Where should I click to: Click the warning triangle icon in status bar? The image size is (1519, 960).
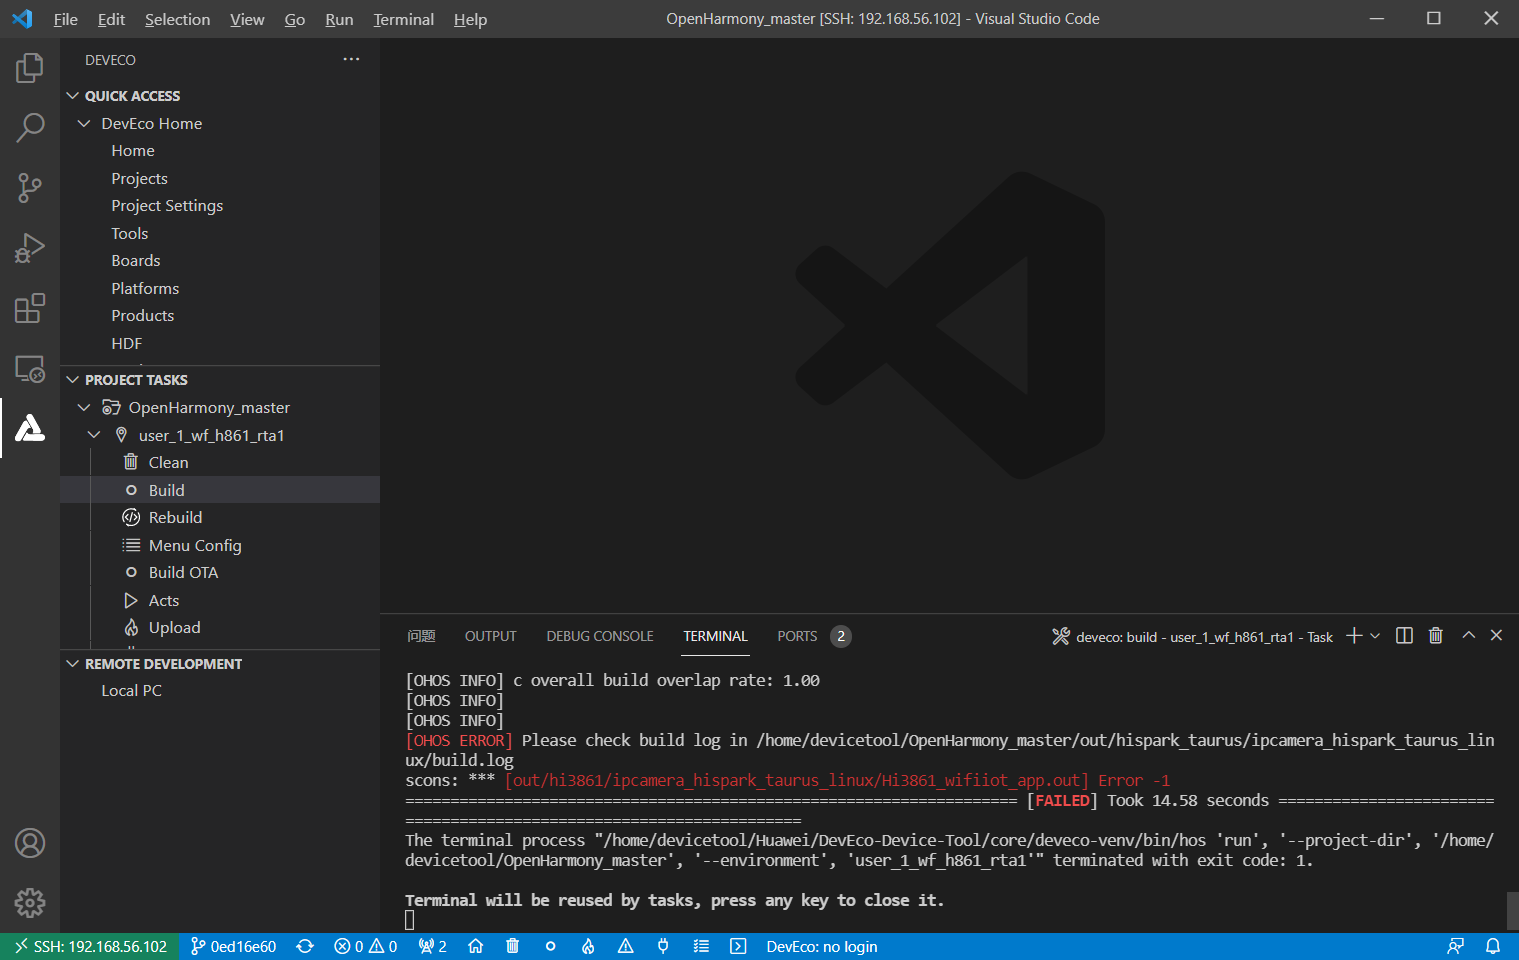626,946
